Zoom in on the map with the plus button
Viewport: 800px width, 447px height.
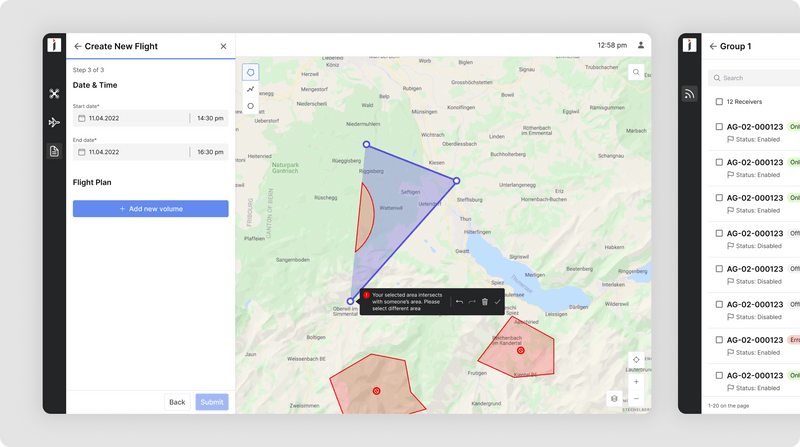(636, 381)
